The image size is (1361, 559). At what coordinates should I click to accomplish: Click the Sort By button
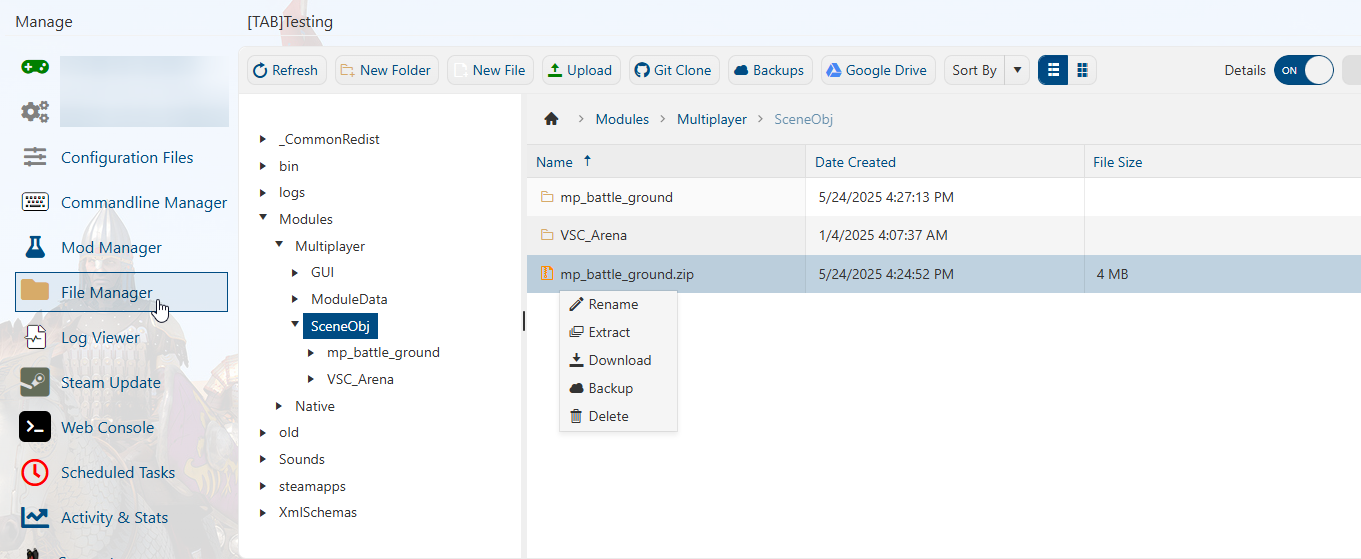pyautogui.click(x=974, y=70)
